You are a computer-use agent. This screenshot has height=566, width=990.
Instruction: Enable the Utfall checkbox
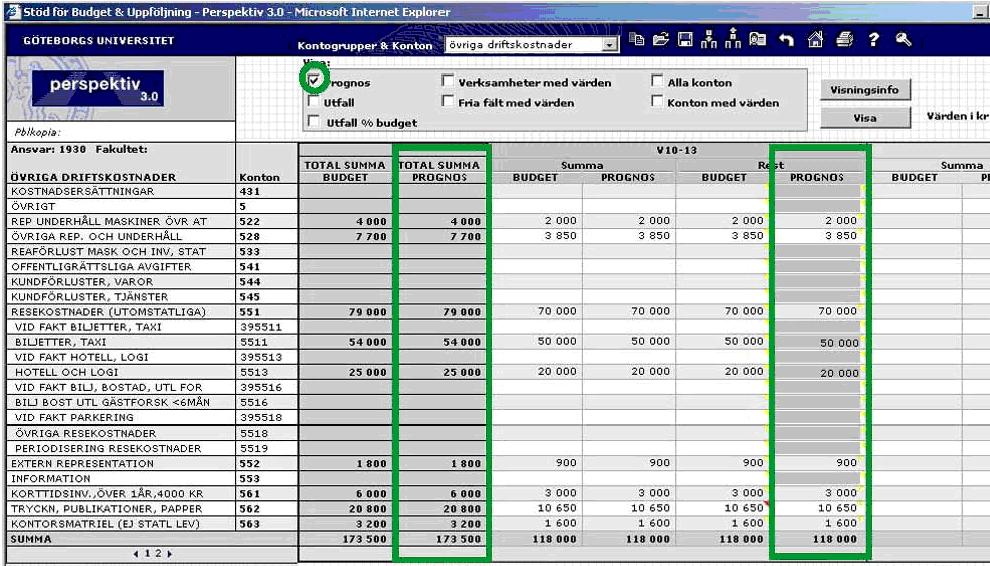click(x=313, y=101)
